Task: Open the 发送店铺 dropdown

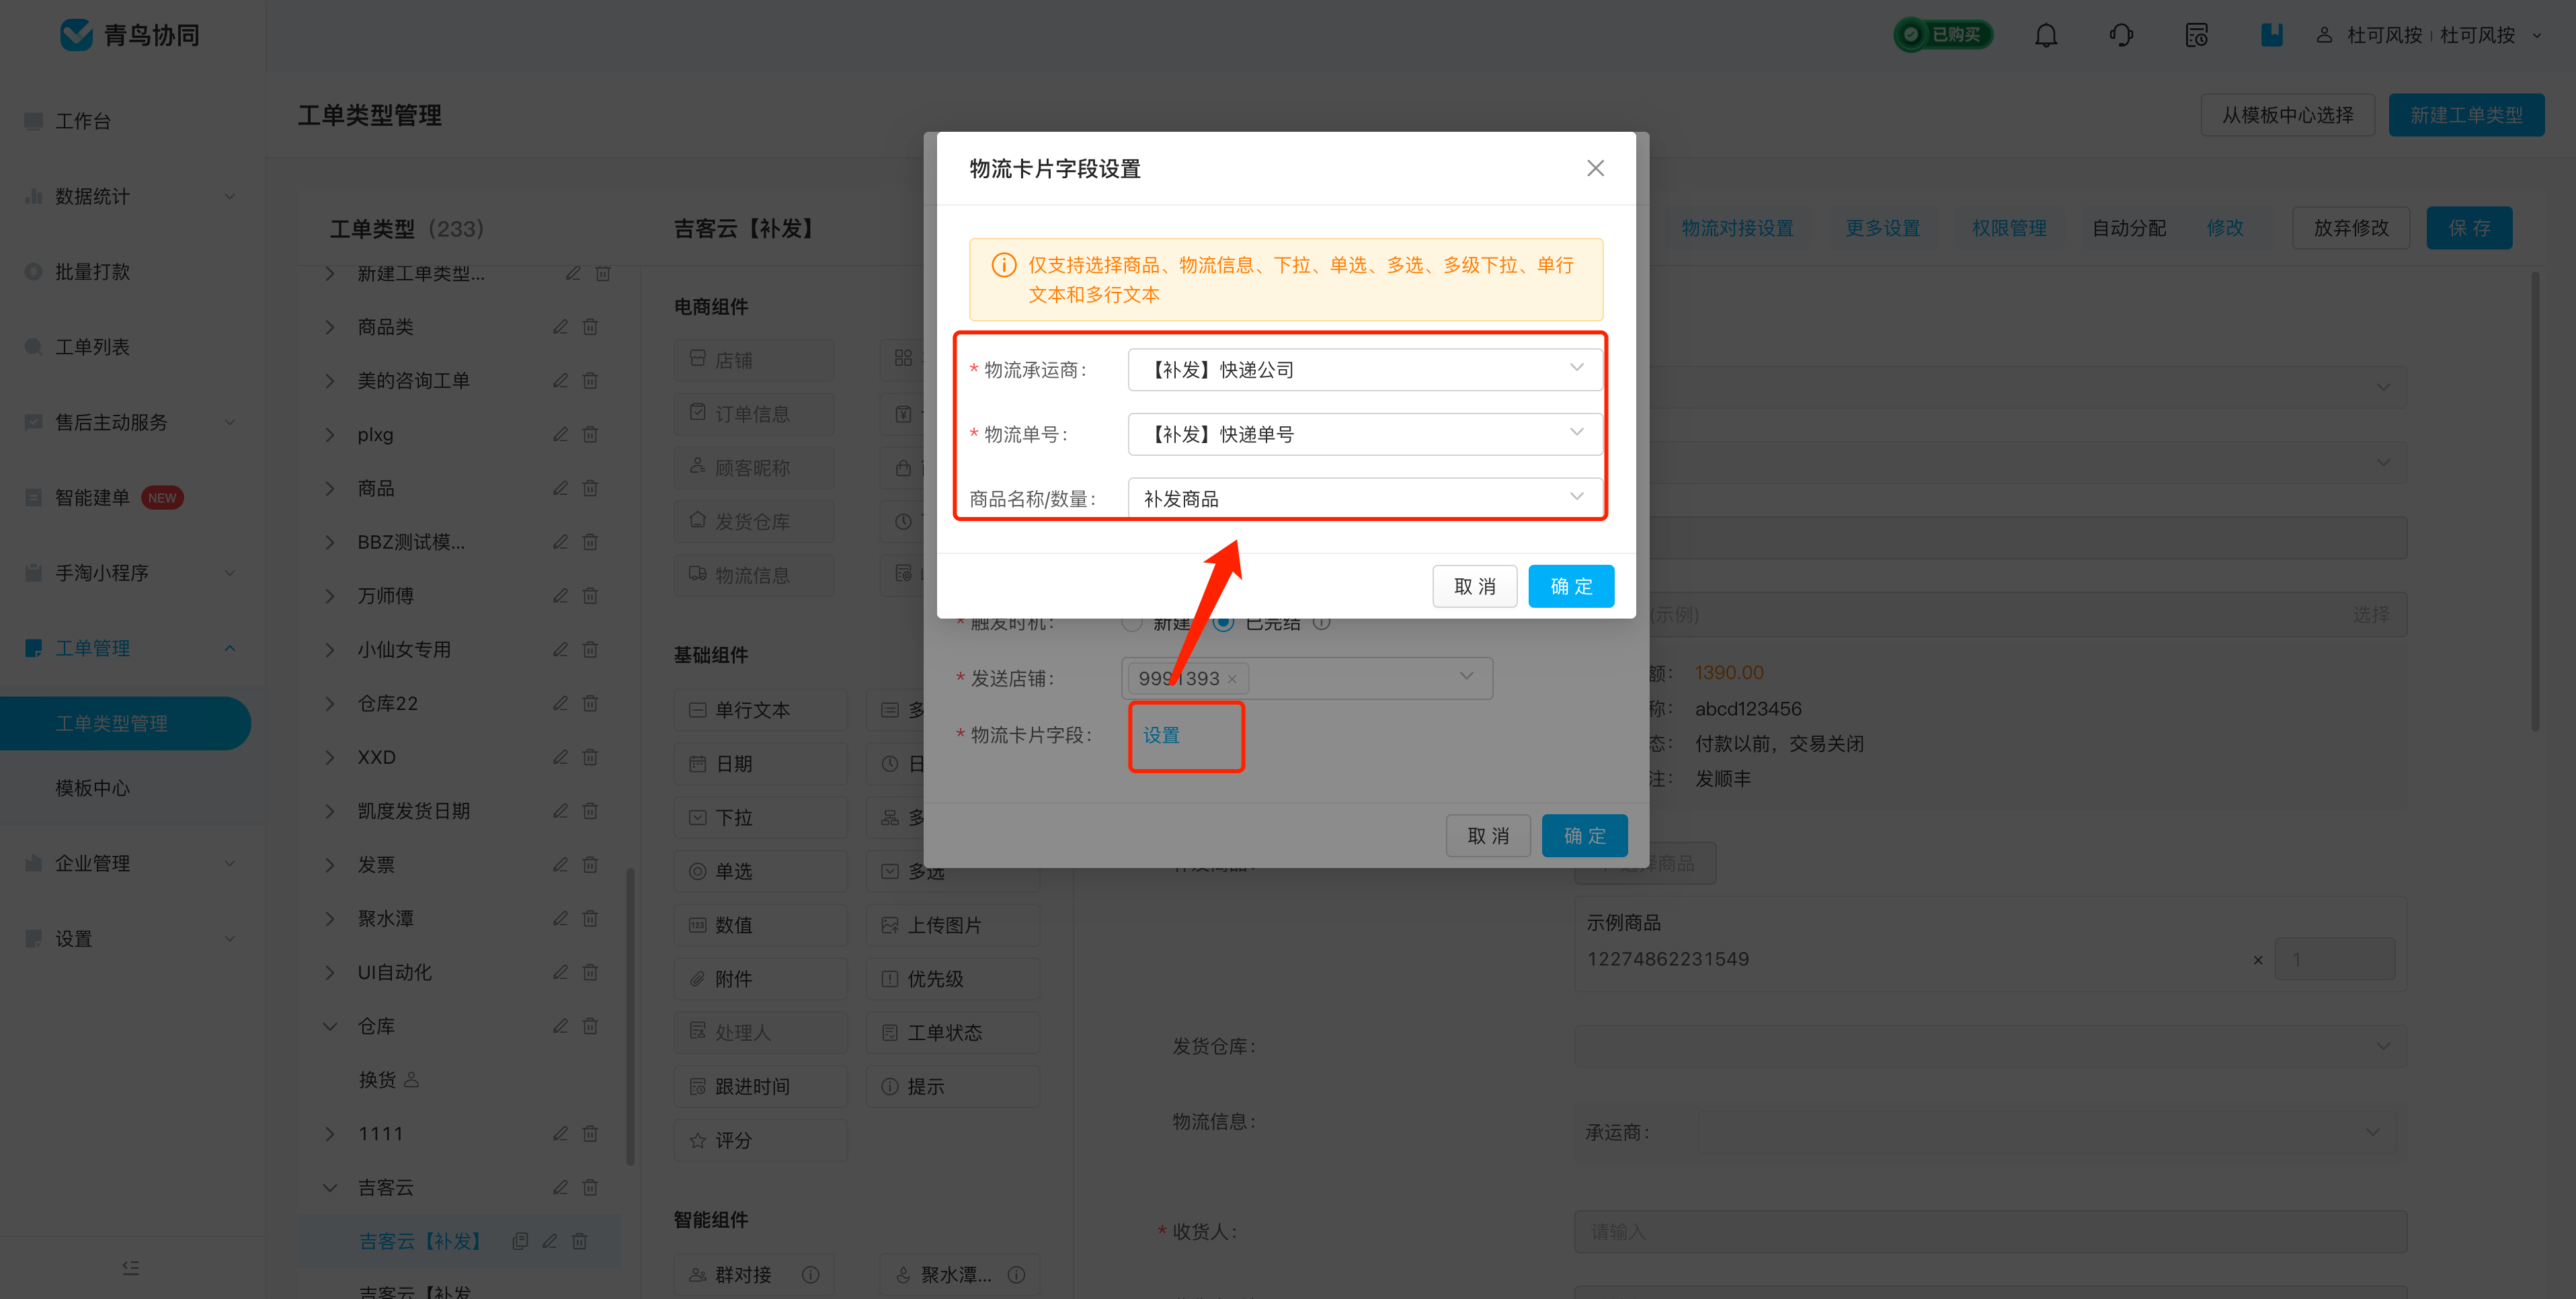Action: pos(1307,678)
